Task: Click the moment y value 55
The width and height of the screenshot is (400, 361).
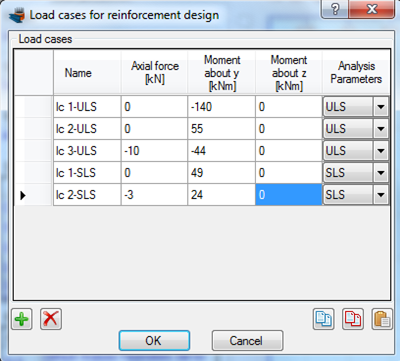Action: (222, 129)
